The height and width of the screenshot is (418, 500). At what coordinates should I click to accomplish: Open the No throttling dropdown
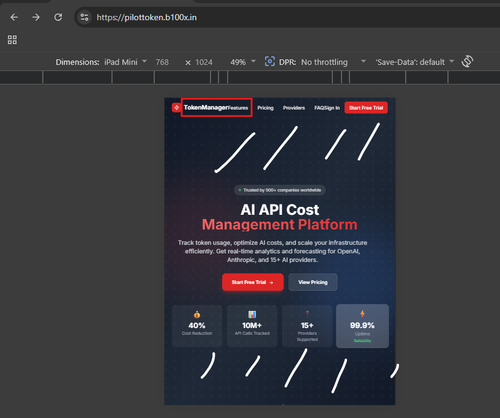pos(333,62)
